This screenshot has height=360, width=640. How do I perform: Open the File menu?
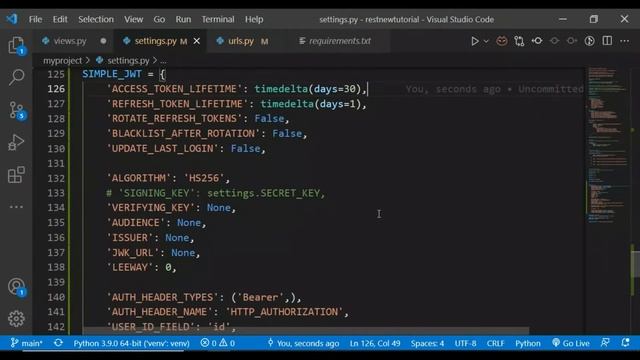36,19
